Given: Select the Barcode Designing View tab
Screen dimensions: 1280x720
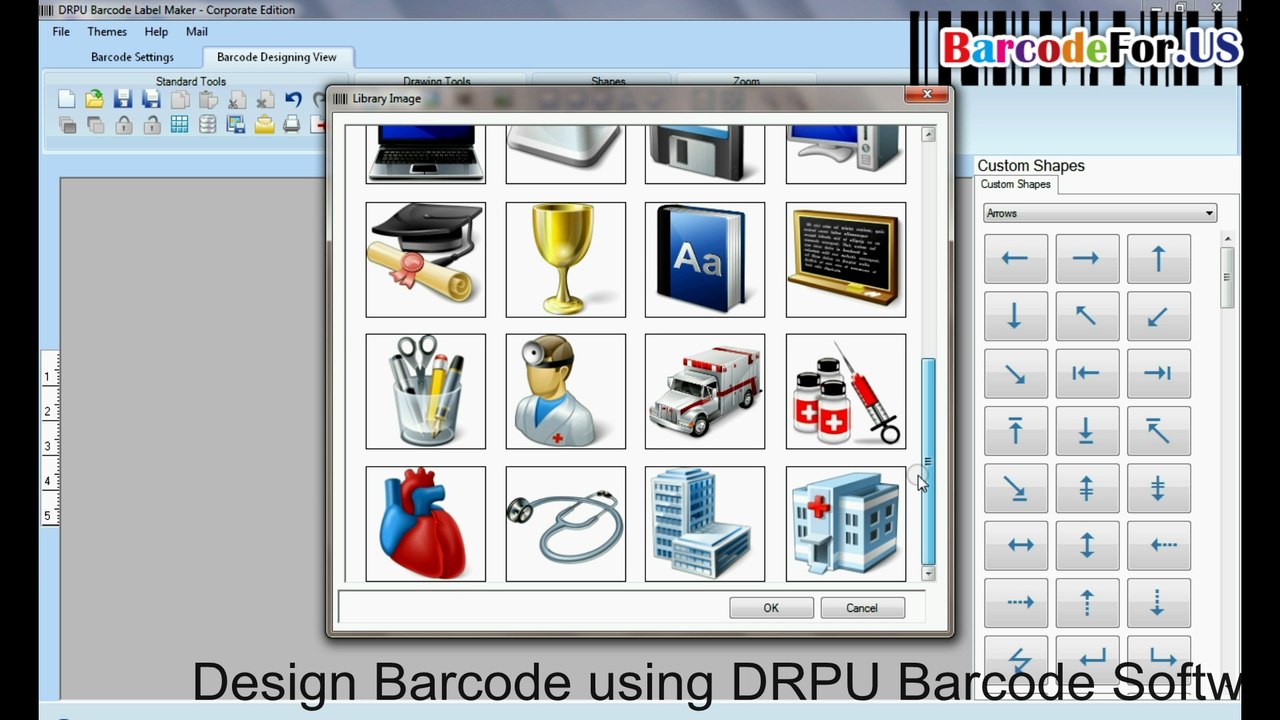Looking at the screenshot, I should click(277, 57).
